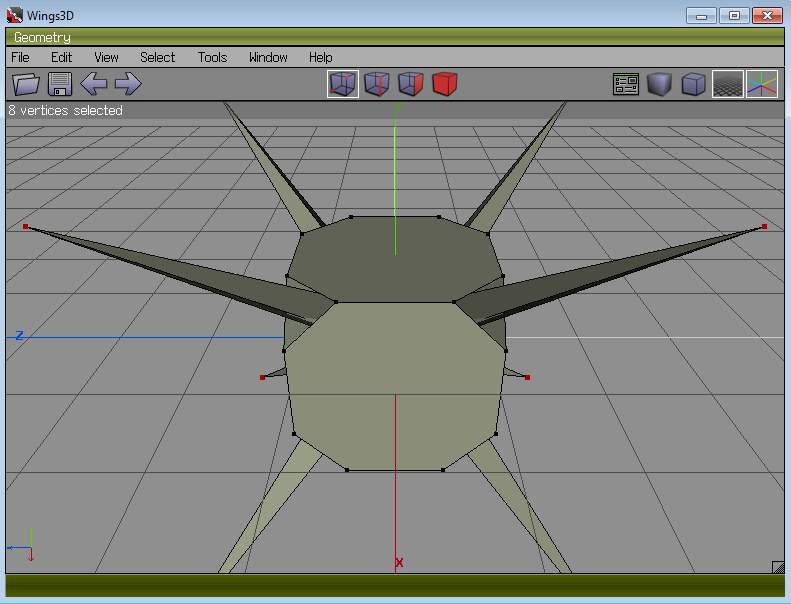The height and width of the screenshot is (604, 791).
Task: Switch to face selection mode cube
Action: tap(411, 84)
